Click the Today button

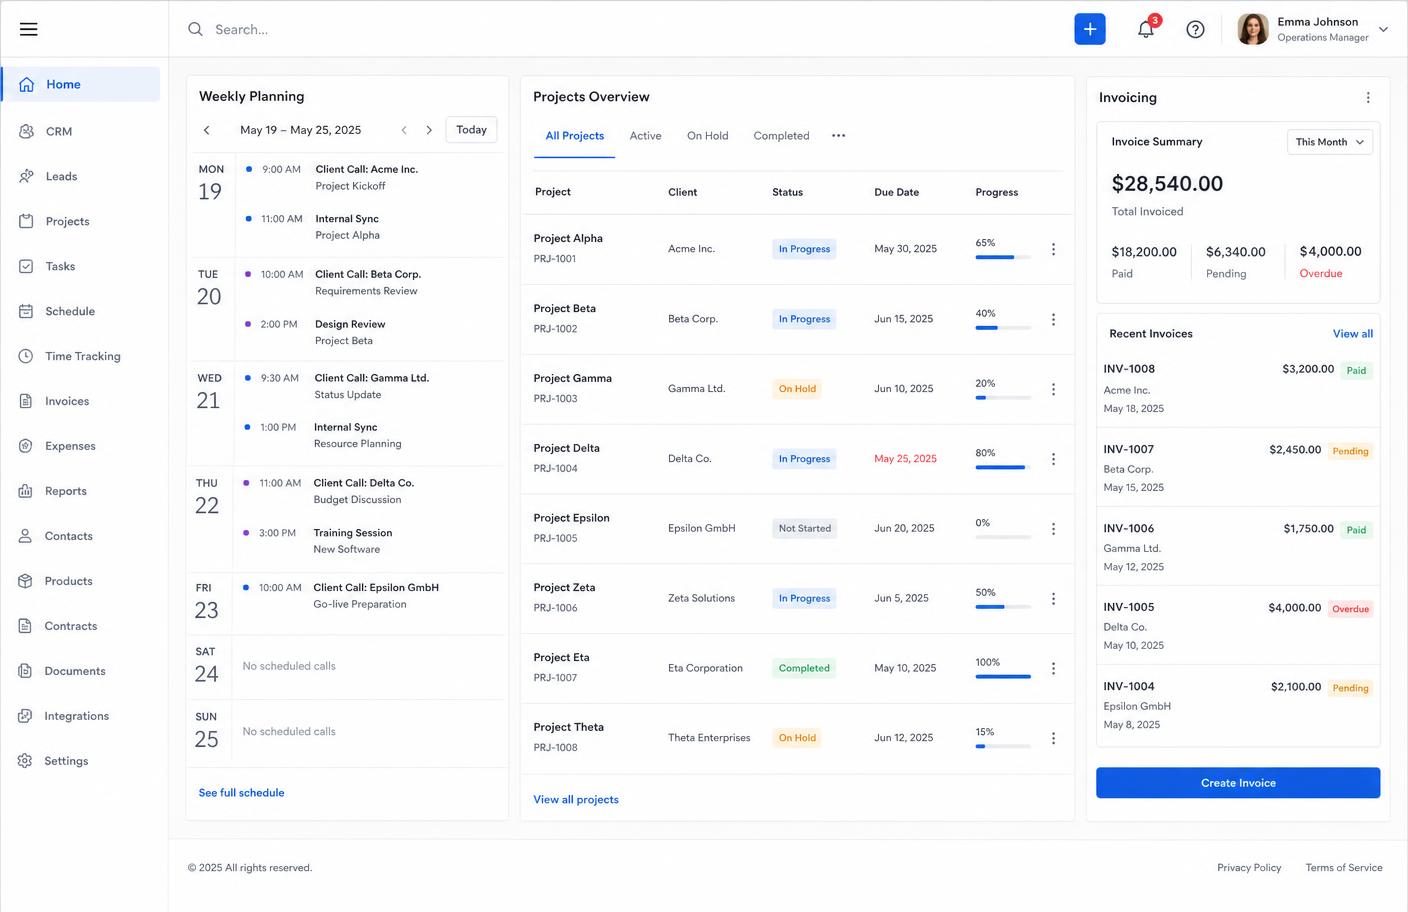(x=471, y=130)
